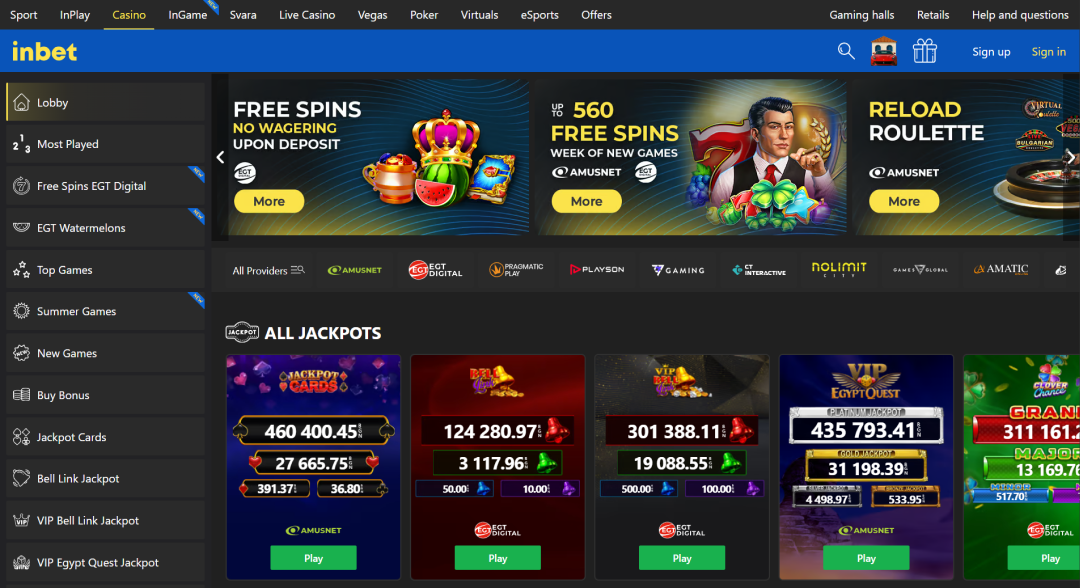
Task: Open the search magnifier icon
Action: (x=846, y=51)
